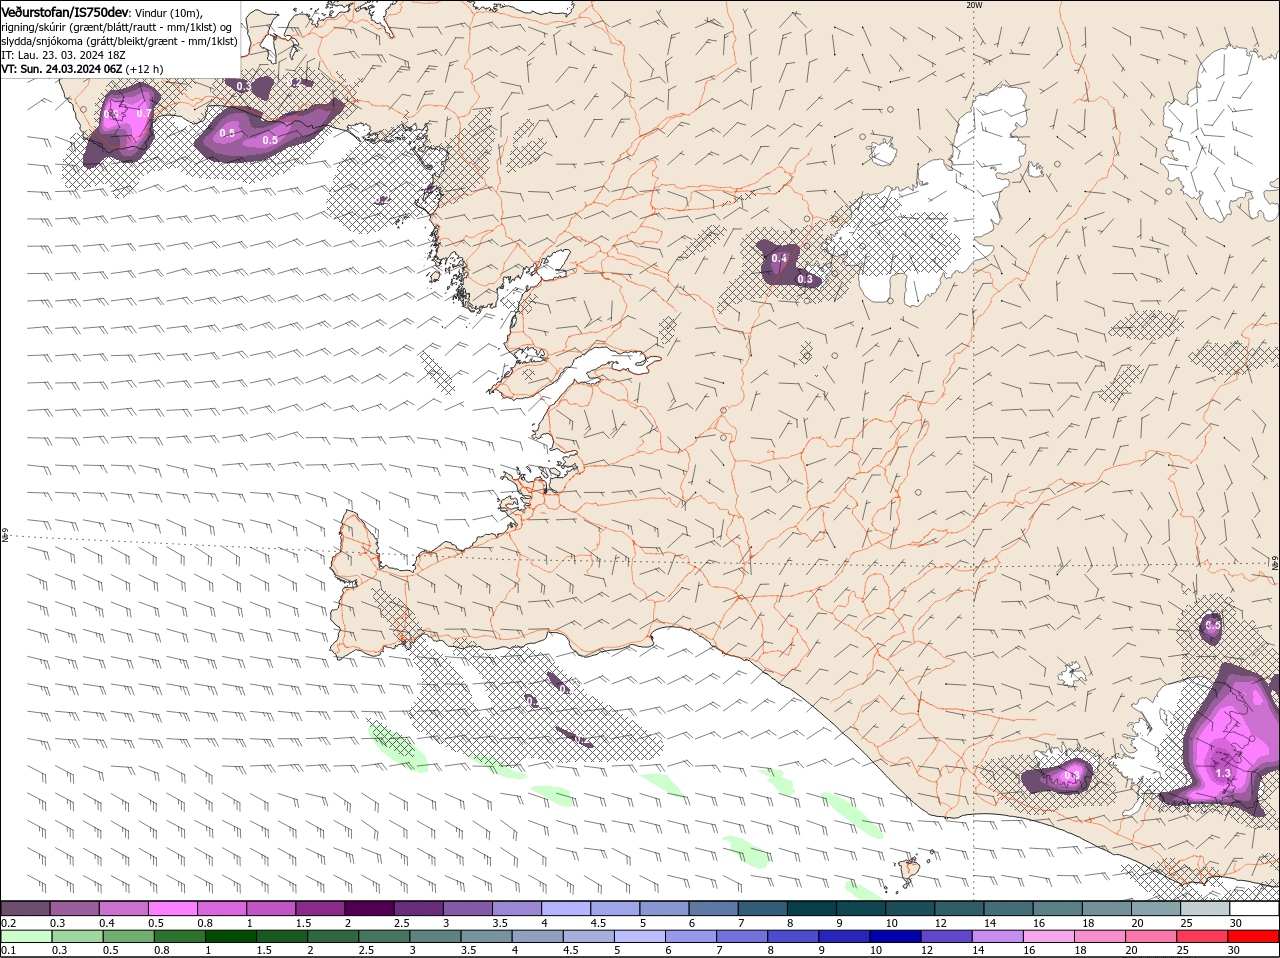
Task: Click the 0.3 value beside the 0.4 cell
Action: (805, 279)
